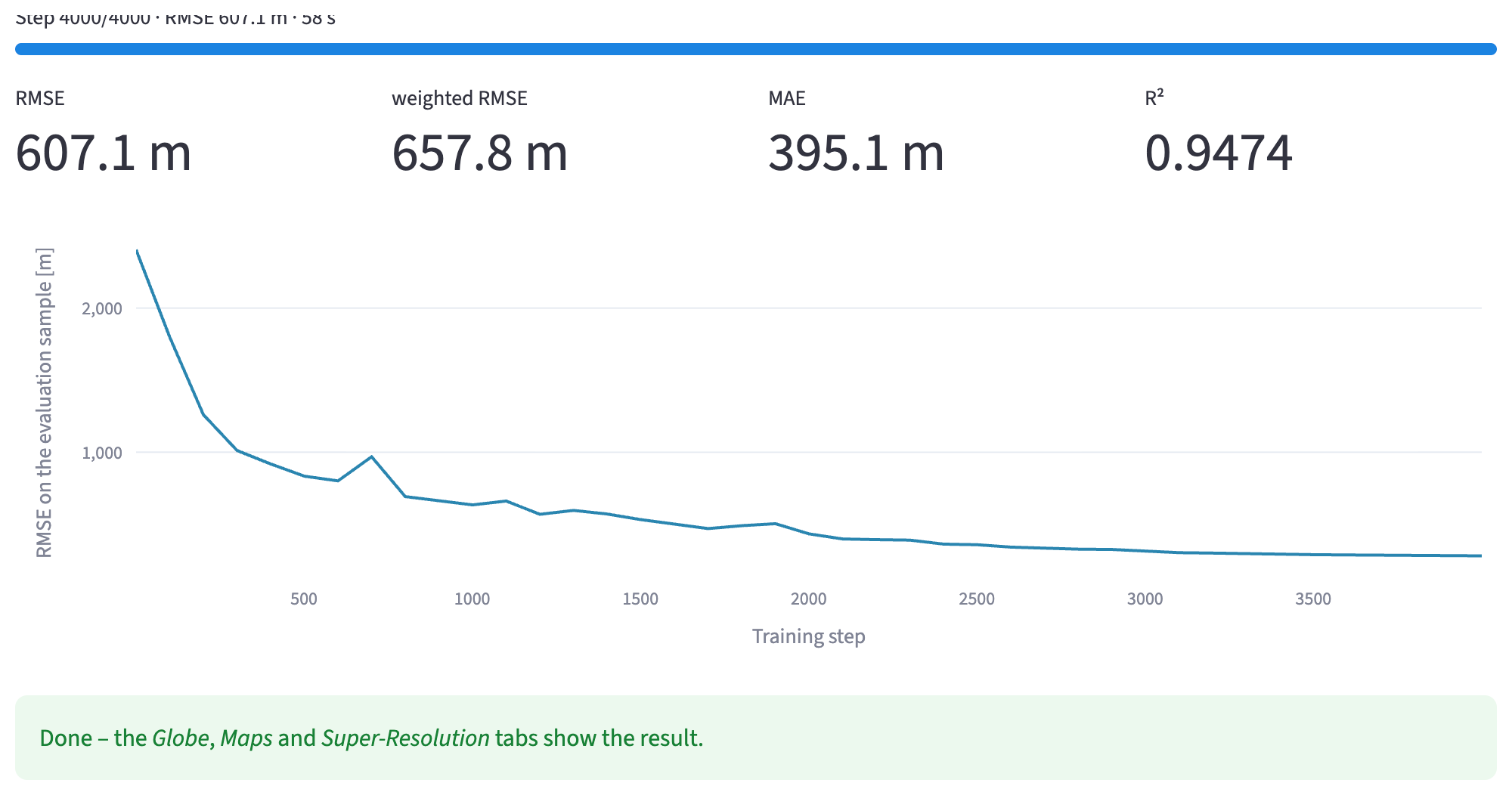
Task: Click the 2,000 tick on the y-axis
Action: [x=101, y=308]
